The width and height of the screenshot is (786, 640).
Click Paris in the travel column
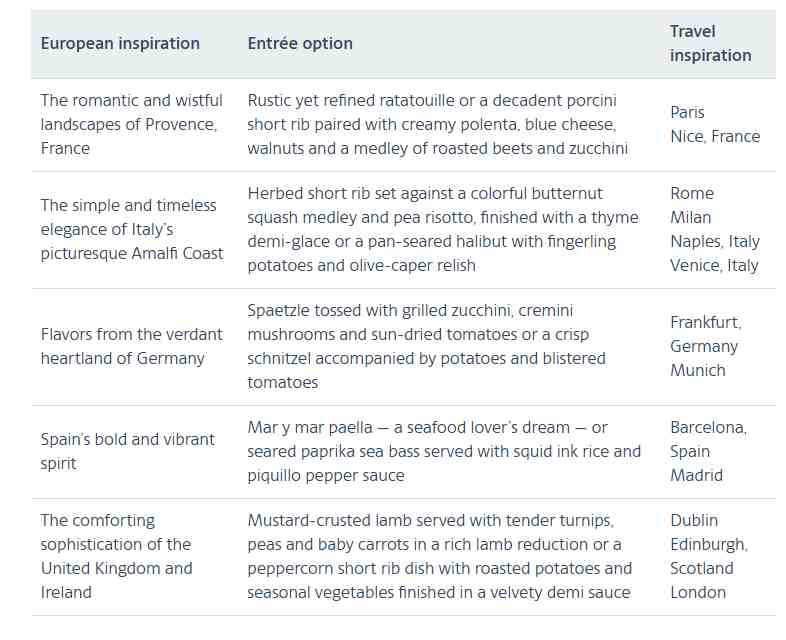coord(687,112)
